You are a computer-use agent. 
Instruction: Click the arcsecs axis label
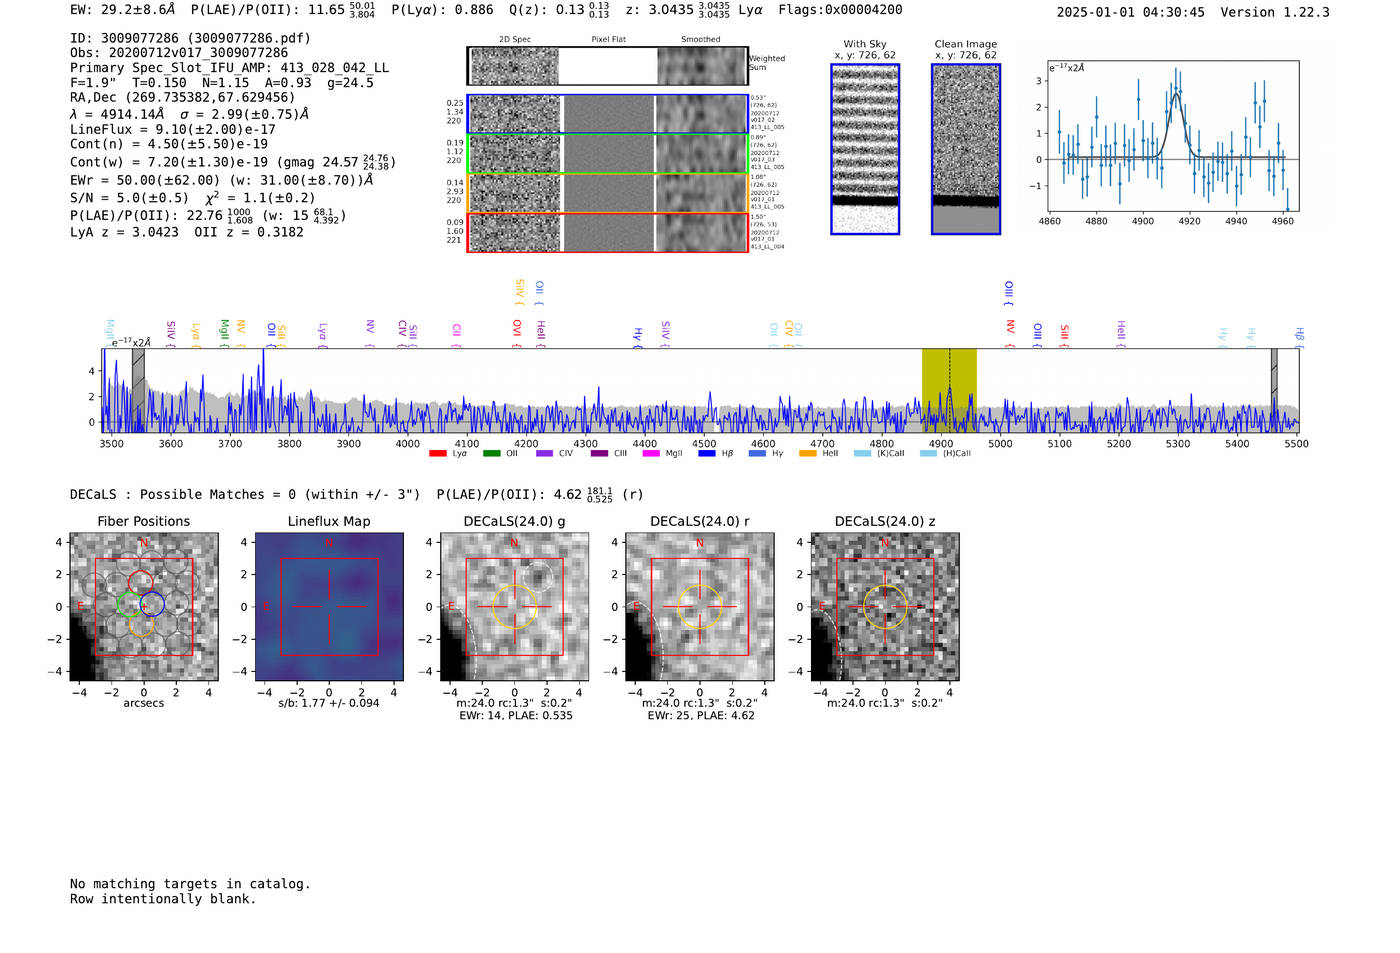tap(144, 703)
